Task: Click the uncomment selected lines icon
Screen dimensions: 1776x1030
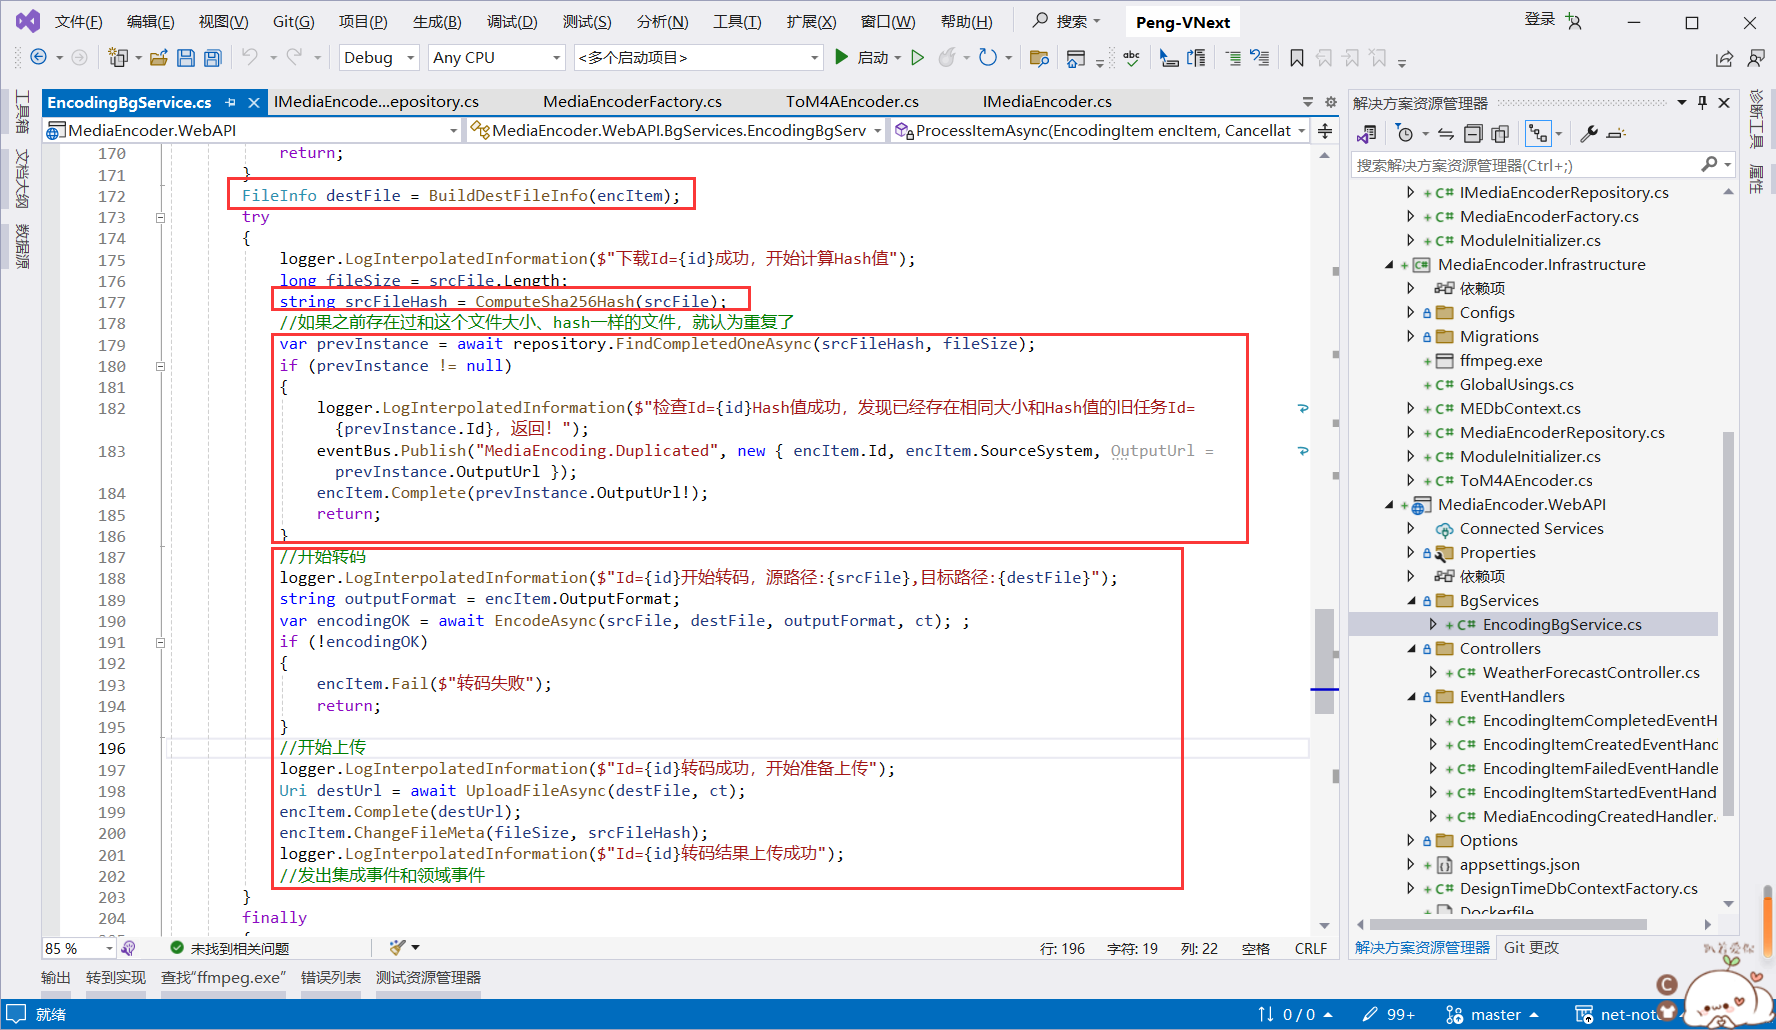Action: [1260, 58]
